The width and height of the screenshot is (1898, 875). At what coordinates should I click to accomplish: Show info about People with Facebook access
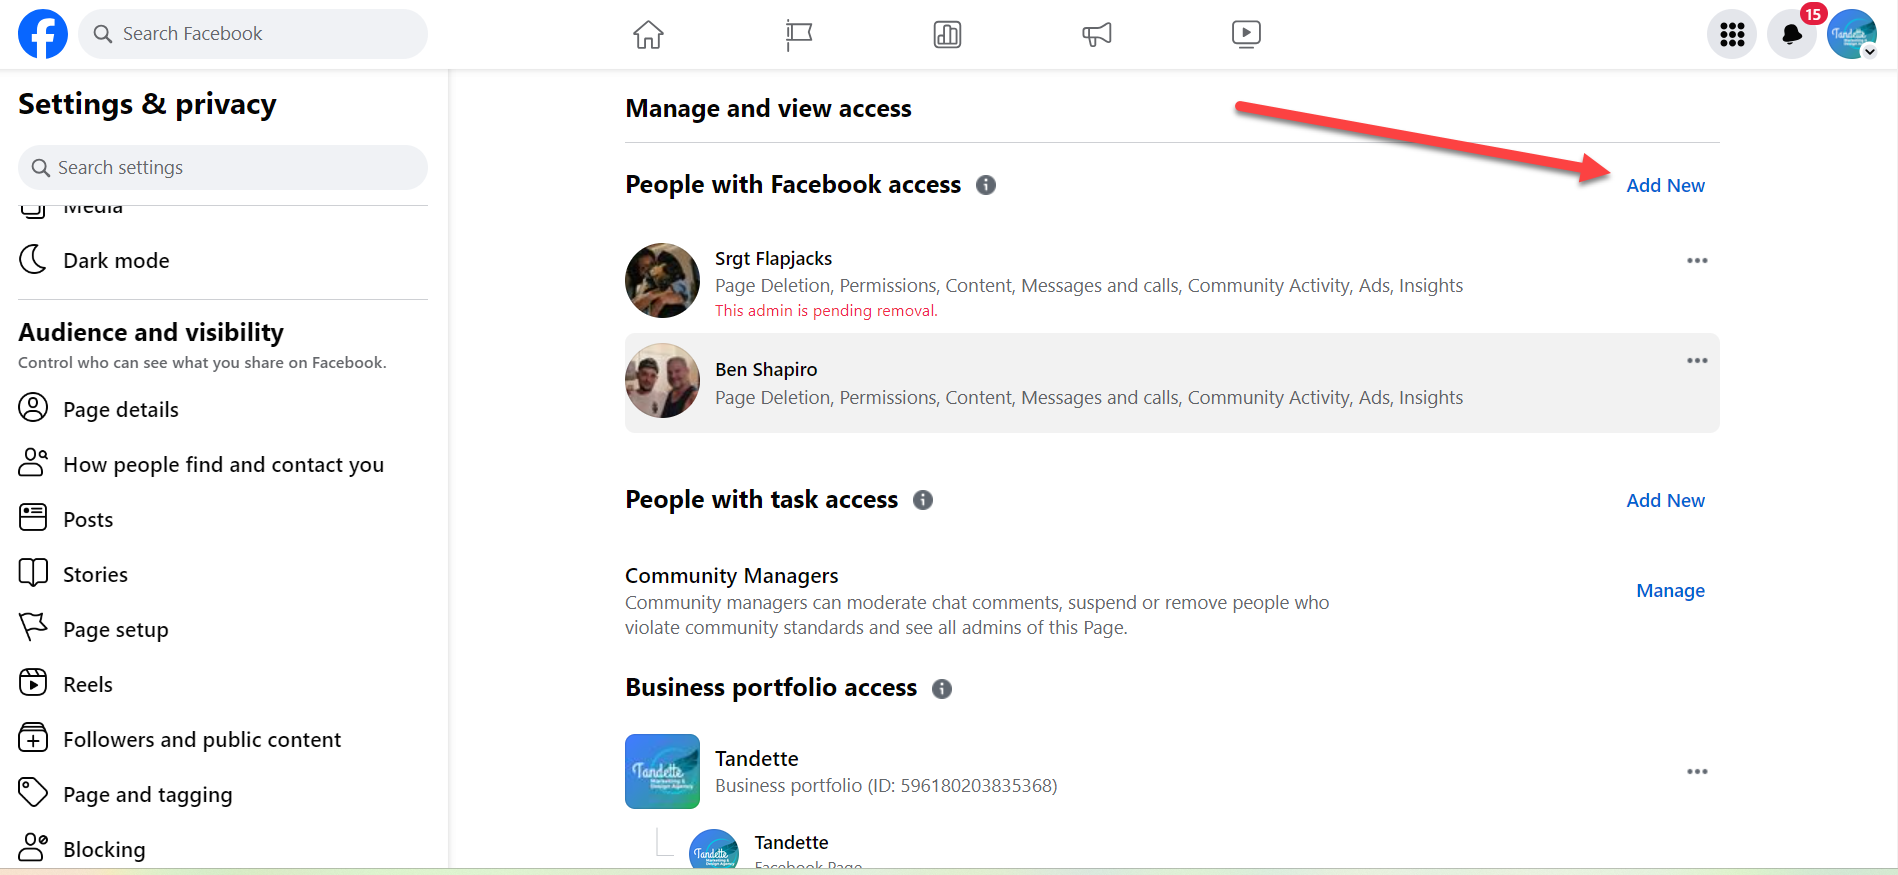[986, 185]
